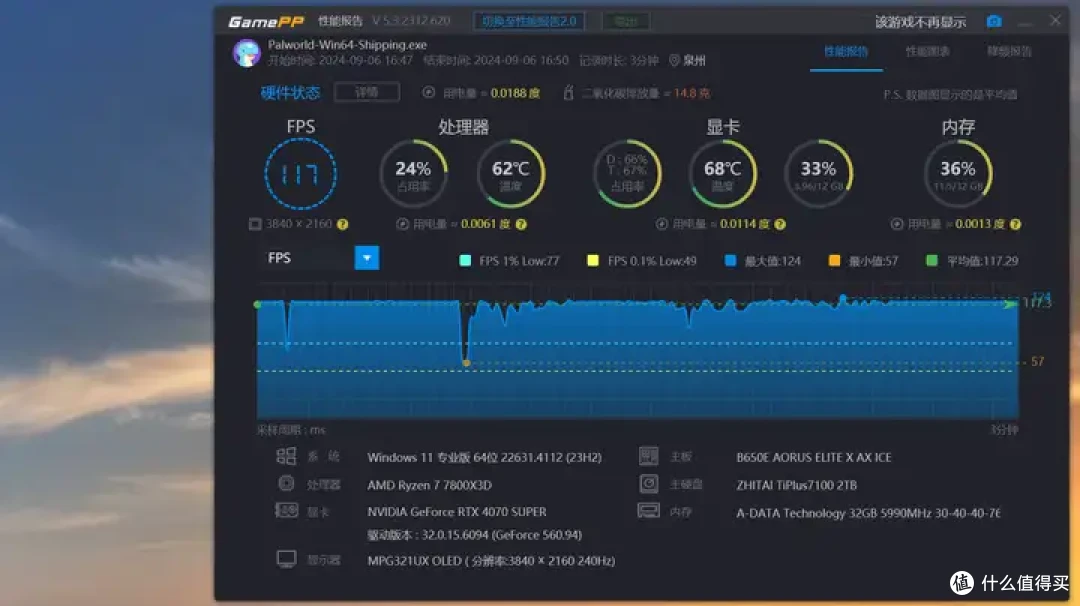The width and height of the screenshot is (1080, 606).
Task: Click the CPU temperature 62℃ gauge
Action: [510, 174]
